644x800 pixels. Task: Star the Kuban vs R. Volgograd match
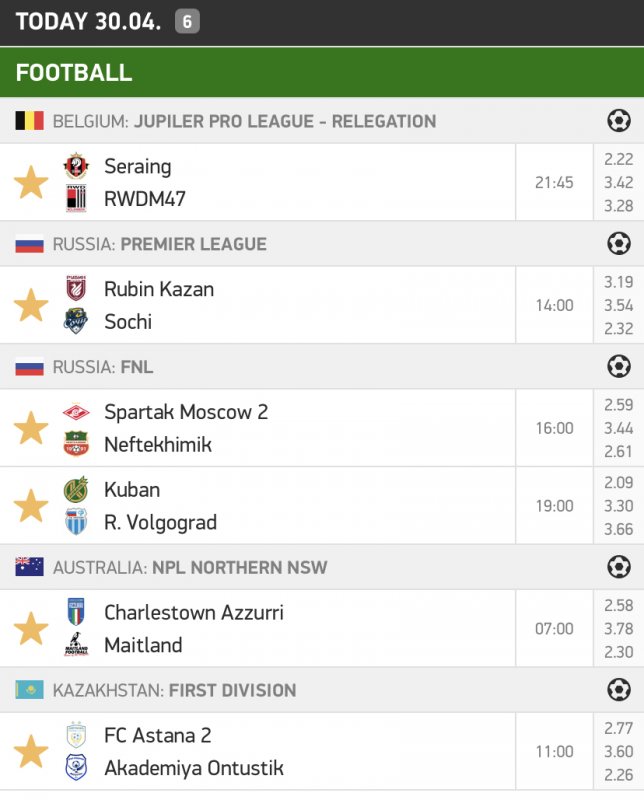coord(31,506)
